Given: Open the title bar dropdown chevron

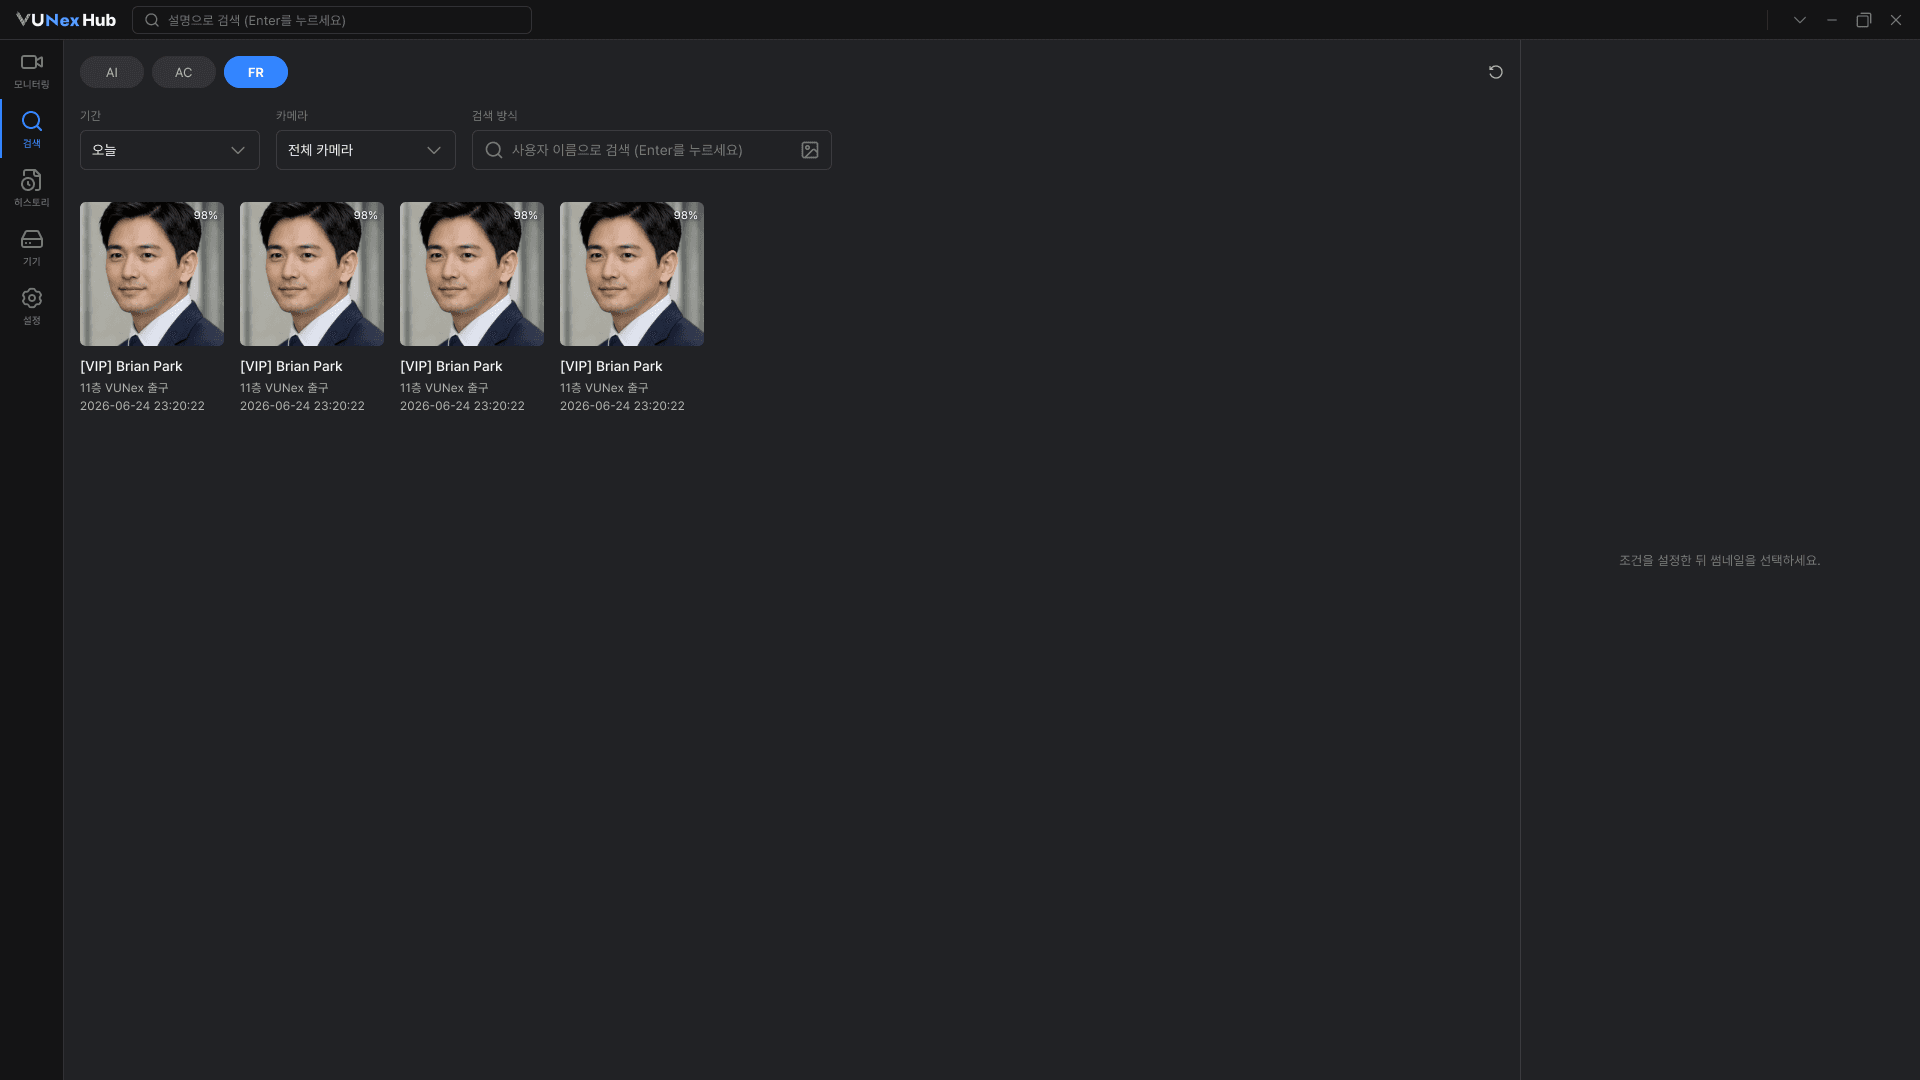Looking at the screenshot, I should click(x=1799, y=20).
